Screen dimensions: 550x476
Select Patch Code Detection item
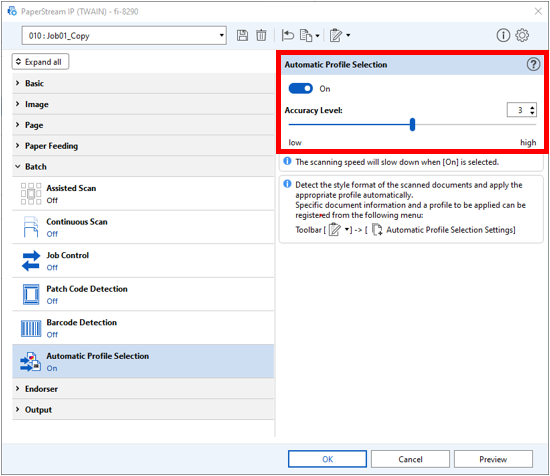(143, 294)
